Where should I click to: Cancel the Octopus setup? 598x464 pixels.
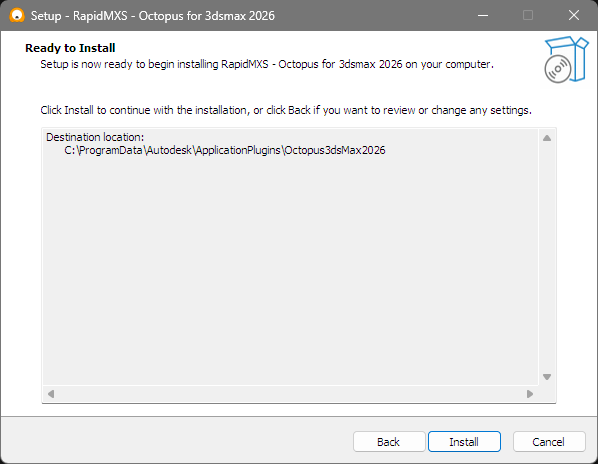[x=549, y=442]
